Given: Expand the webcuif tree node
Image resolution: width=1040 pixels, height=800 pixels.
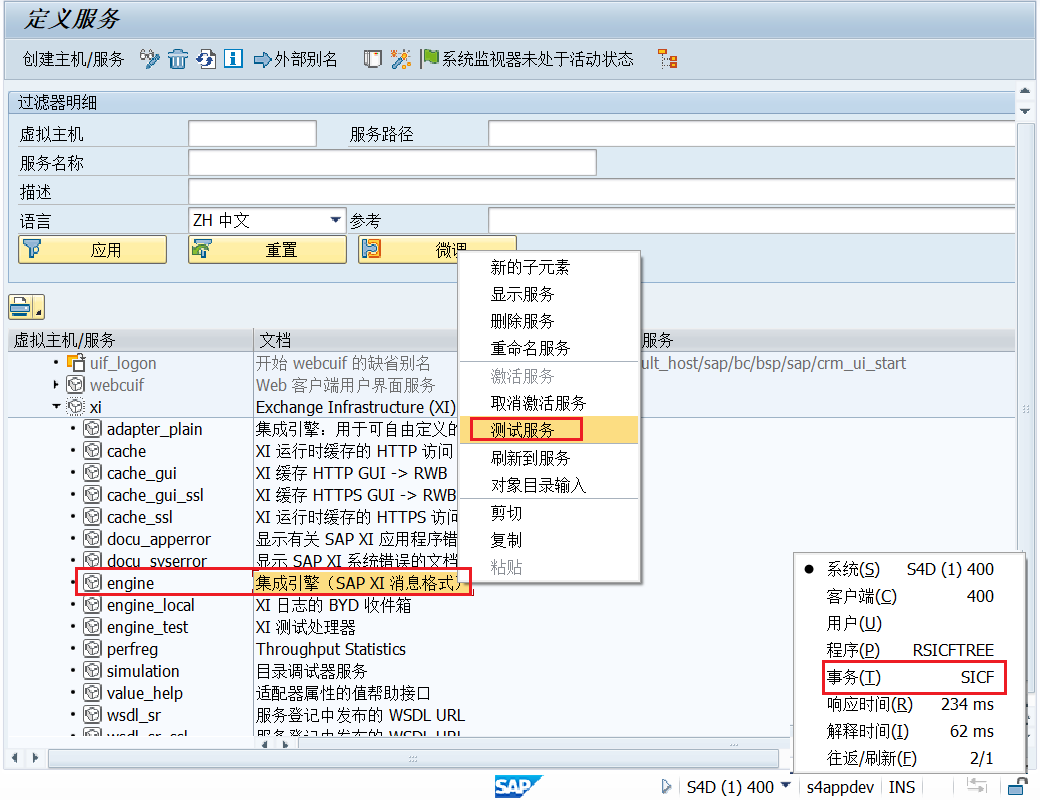Looking at the screenshot, I should coord(56,385).
